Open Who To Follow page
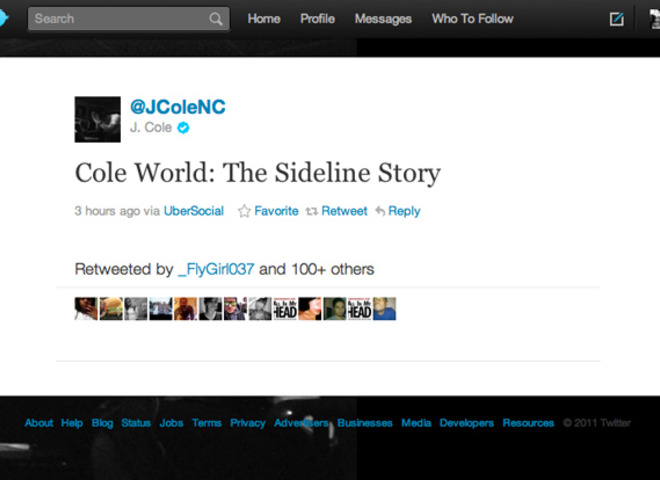Image resolution: width=660 pixels, height=480 pixels. pos(472,19)
